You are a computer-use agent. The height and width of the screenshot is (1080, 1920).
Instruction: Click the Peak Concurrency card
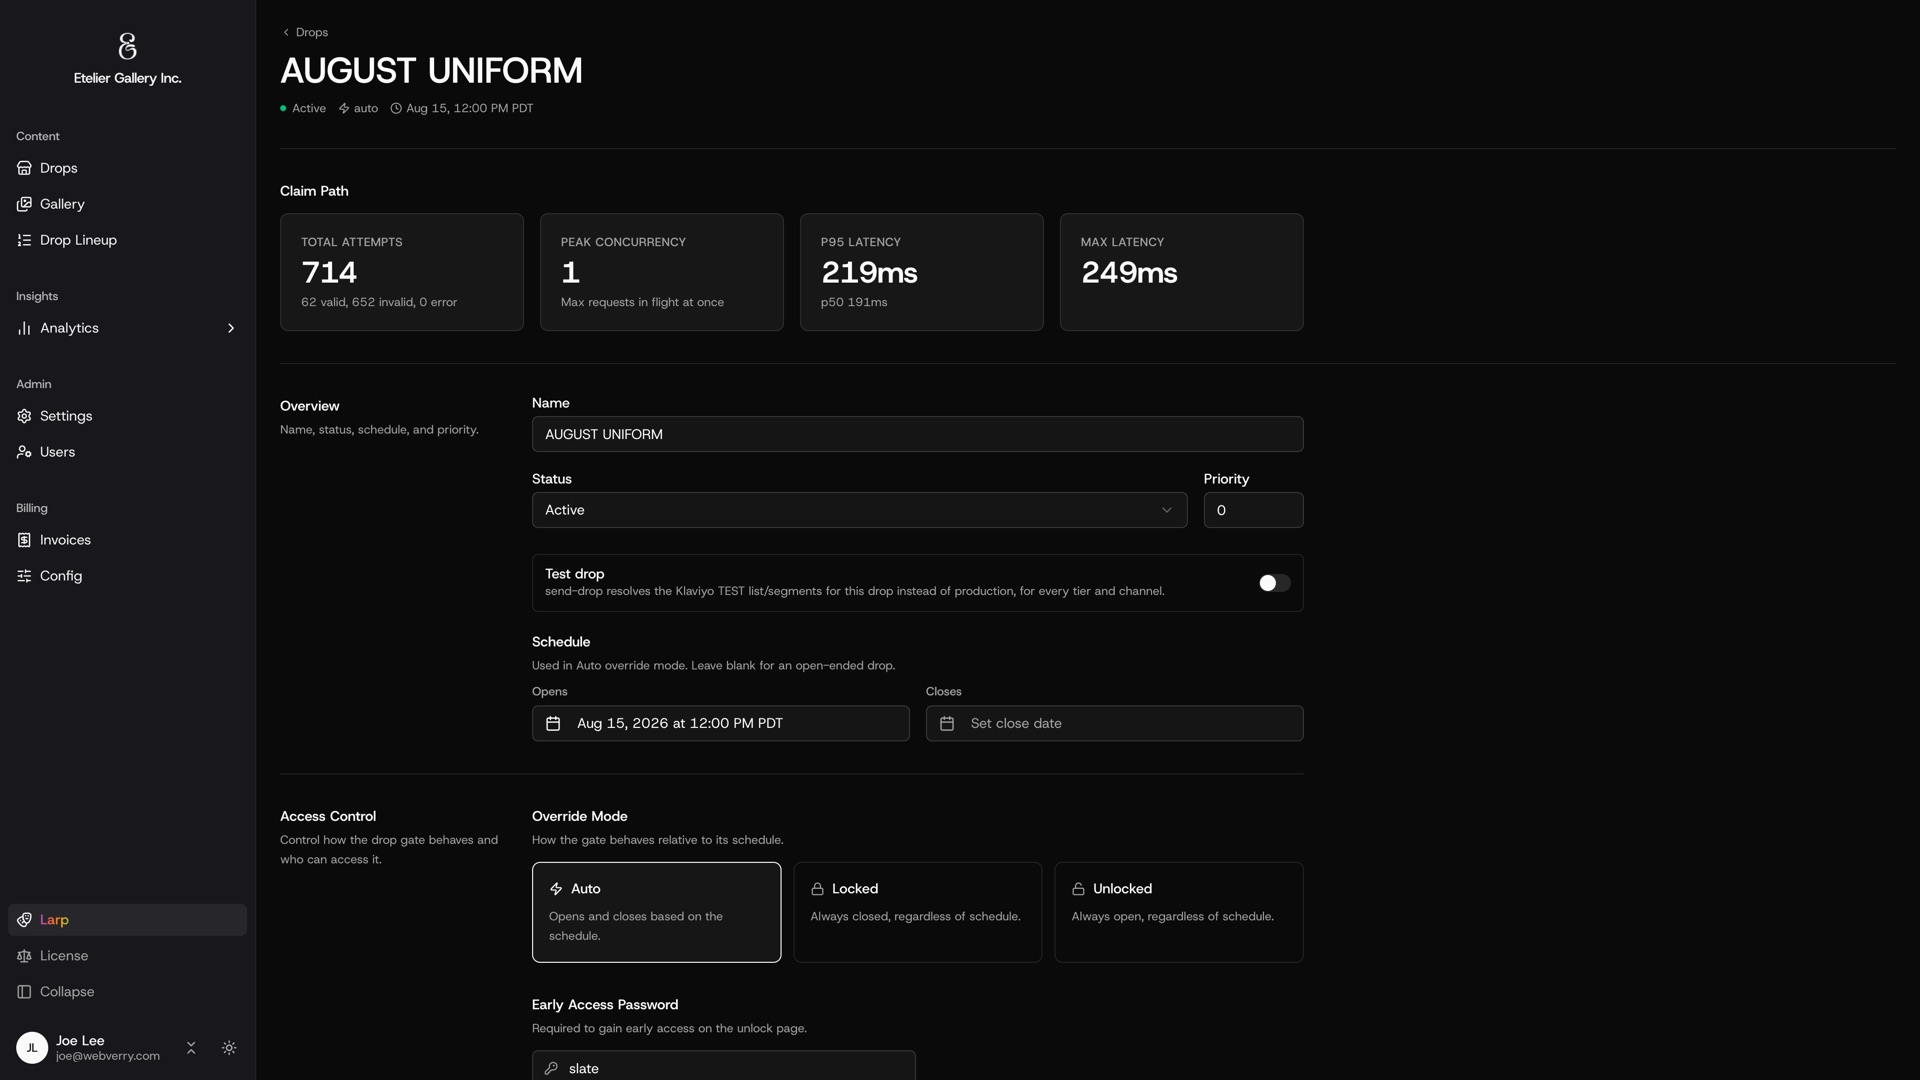click(x=662, y=272)
